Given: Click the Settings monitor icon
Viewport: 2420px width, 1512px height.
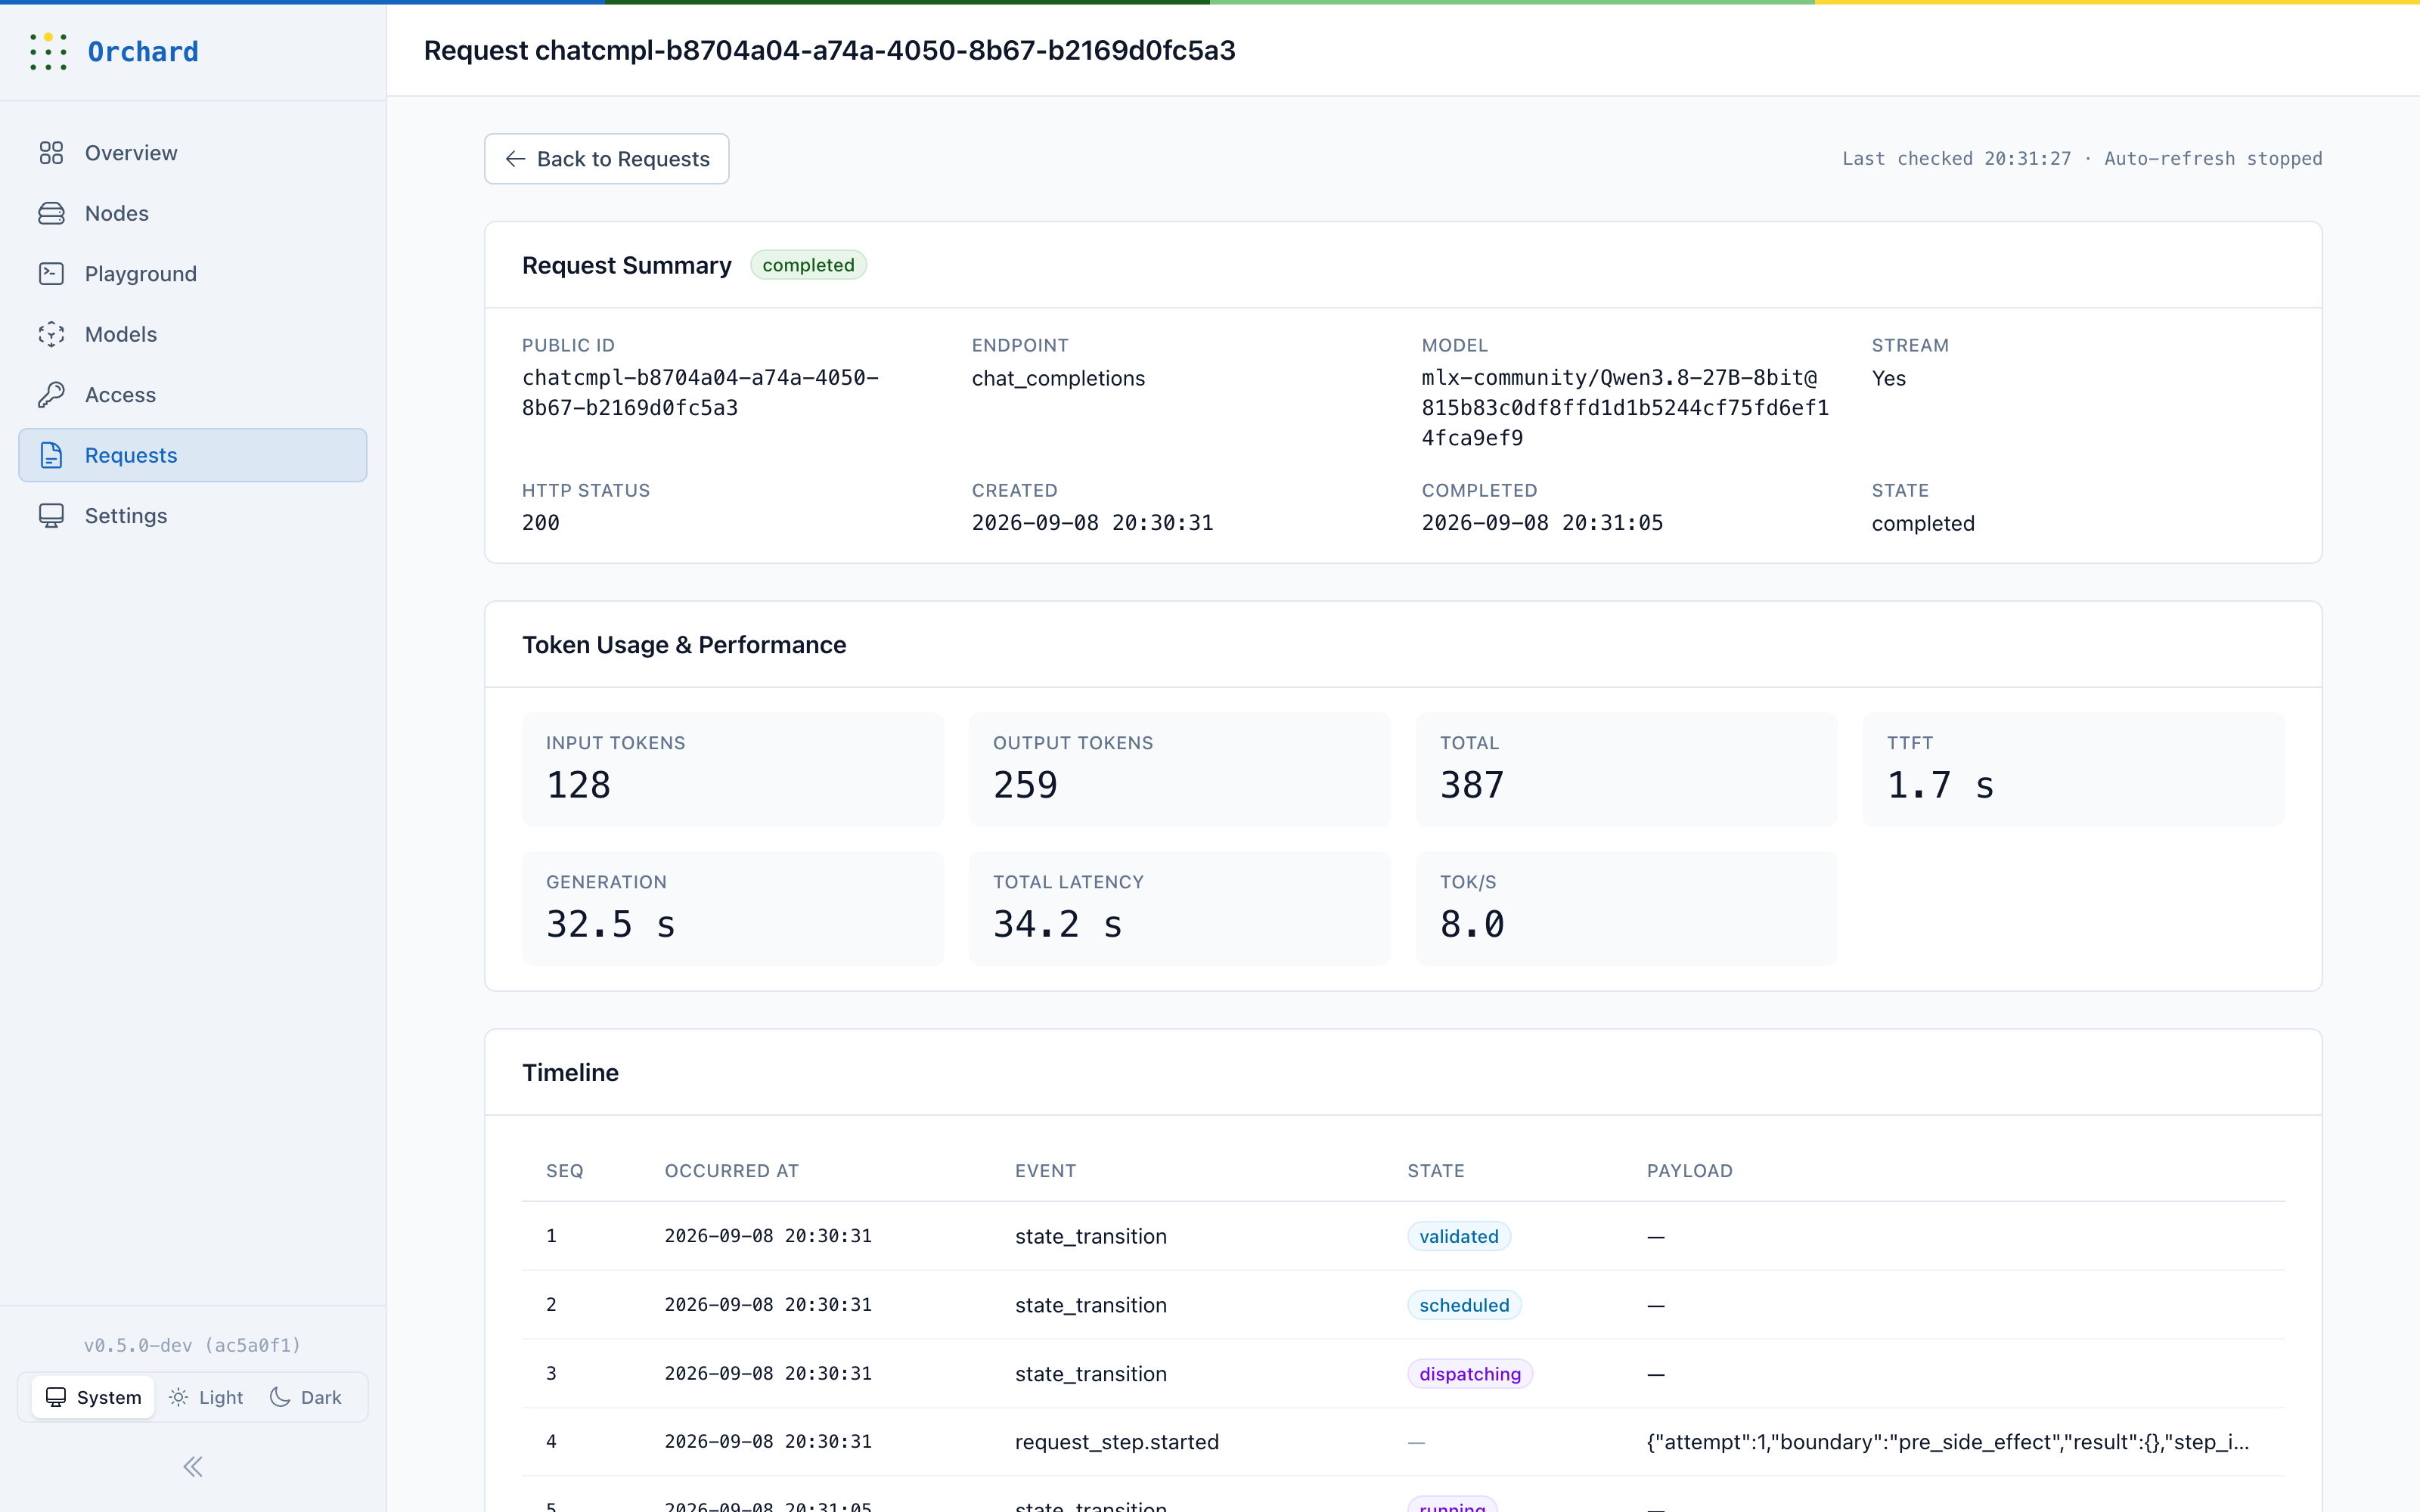Looking at the screenshot, I should tap(51, 516).
